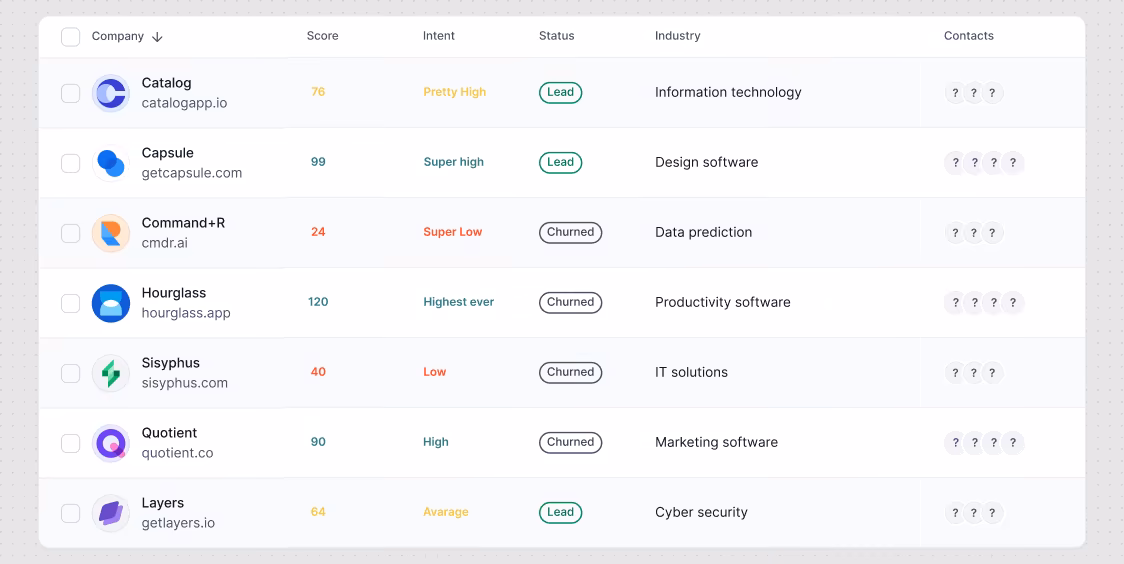Image resolution: width=1124 pixels, height=564 pixels.
Task: Click the Quotient company logo icon
Action: coord(111,443)
